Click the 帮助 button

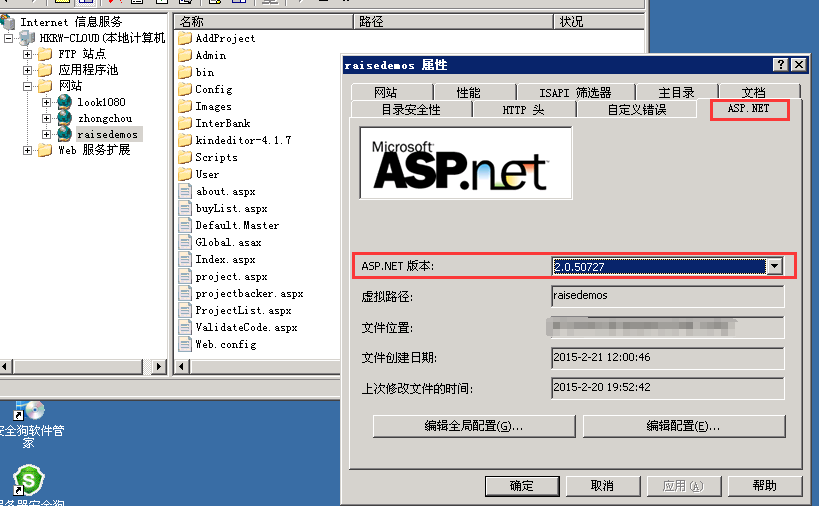coord(765,486)
